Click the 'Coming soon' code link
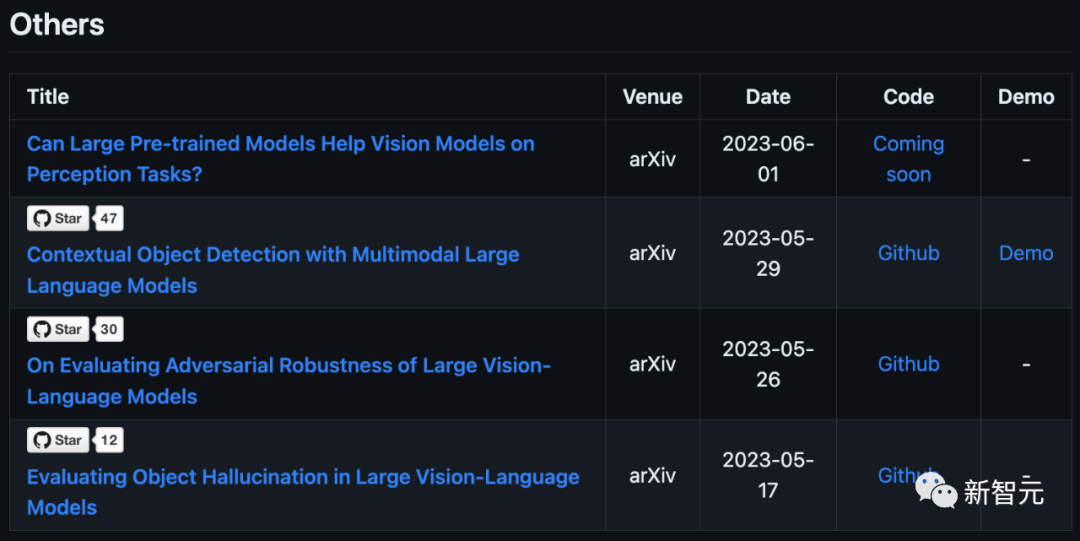Image resolution: width=1080 pixels, height=541 pixels. click(908, 158)
